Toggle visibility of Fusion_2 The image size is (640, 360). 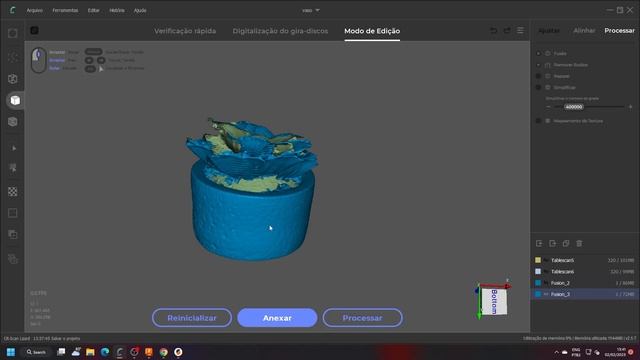(x=546, y=283)
